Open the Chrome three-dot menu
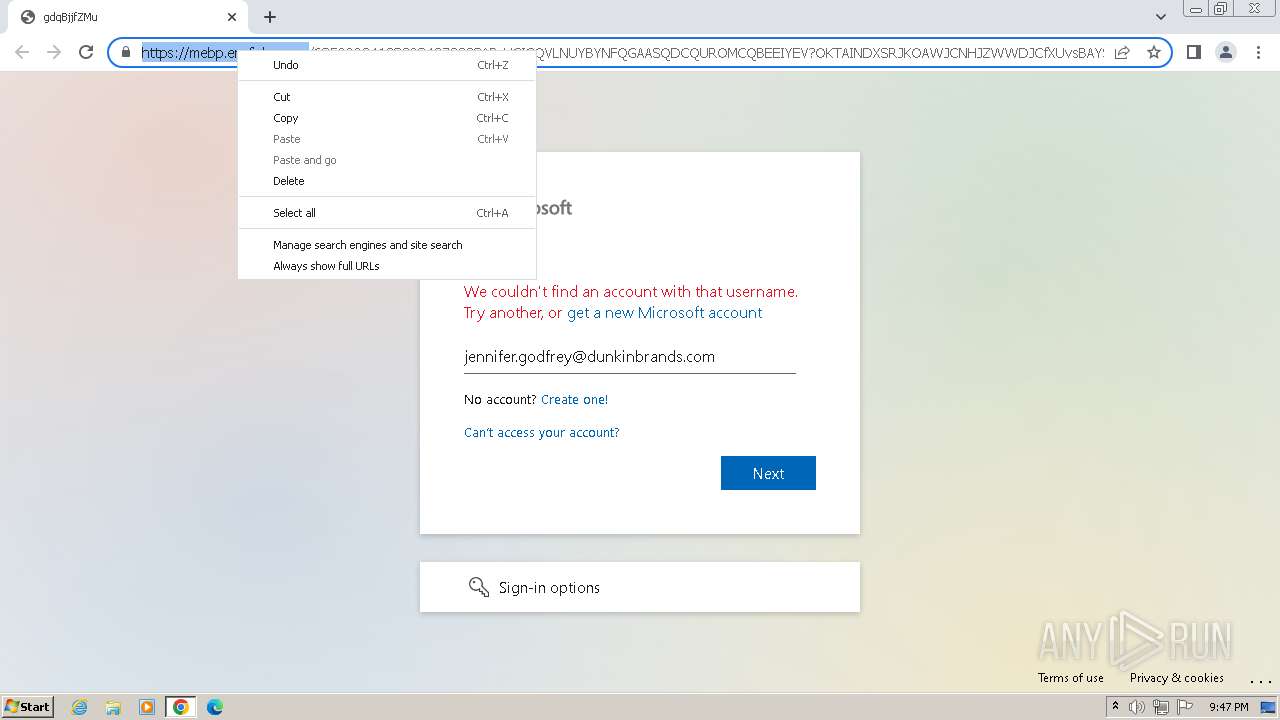Screen dimensions: 1280x720 pyautogui.click(x=1257, y=52)
